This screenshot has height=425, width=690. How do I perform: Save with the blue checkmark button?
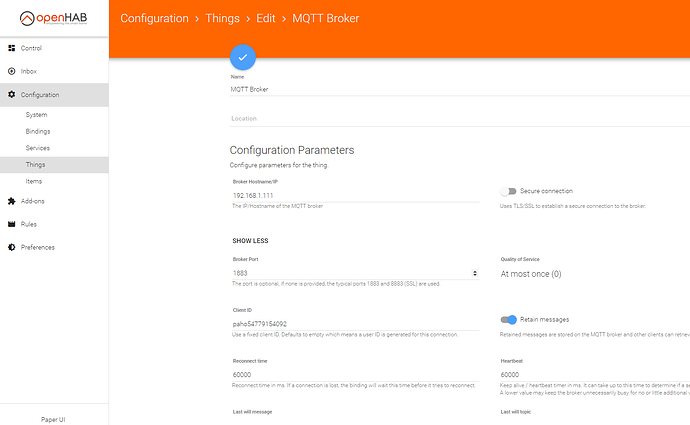tap(243, 58)
